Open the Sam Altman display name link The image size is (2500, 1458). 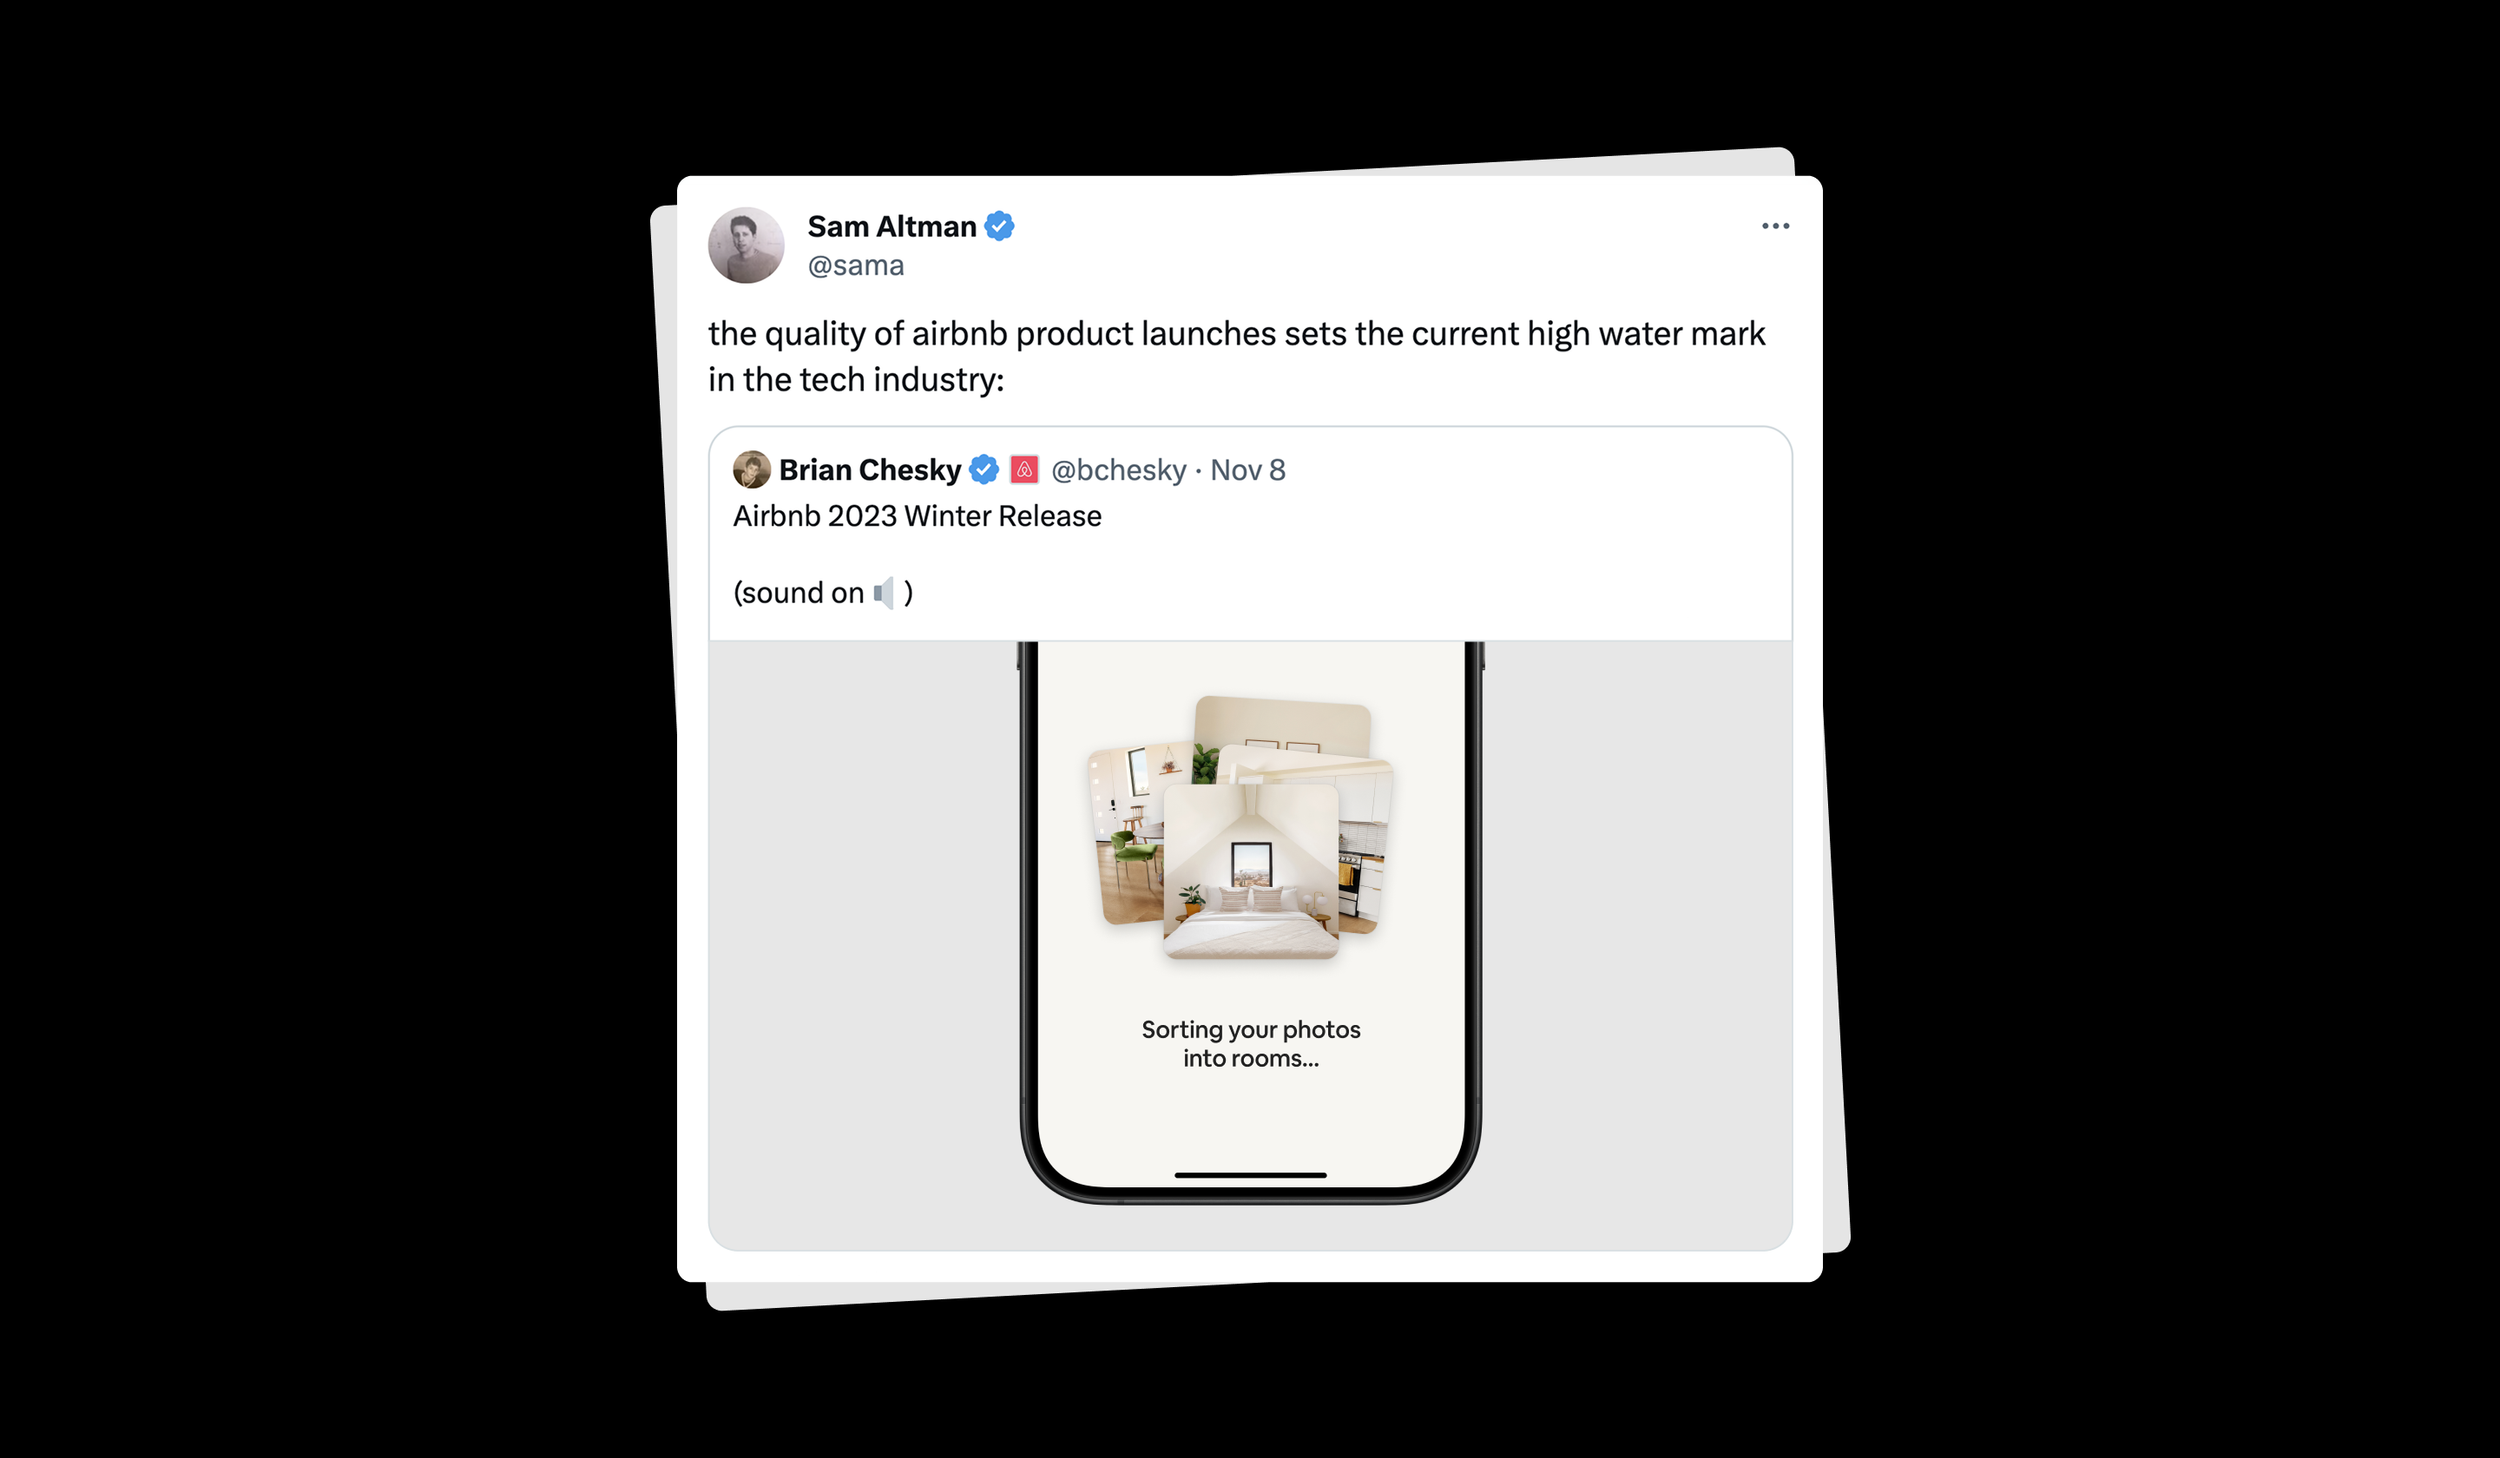(x=891, y=226)
